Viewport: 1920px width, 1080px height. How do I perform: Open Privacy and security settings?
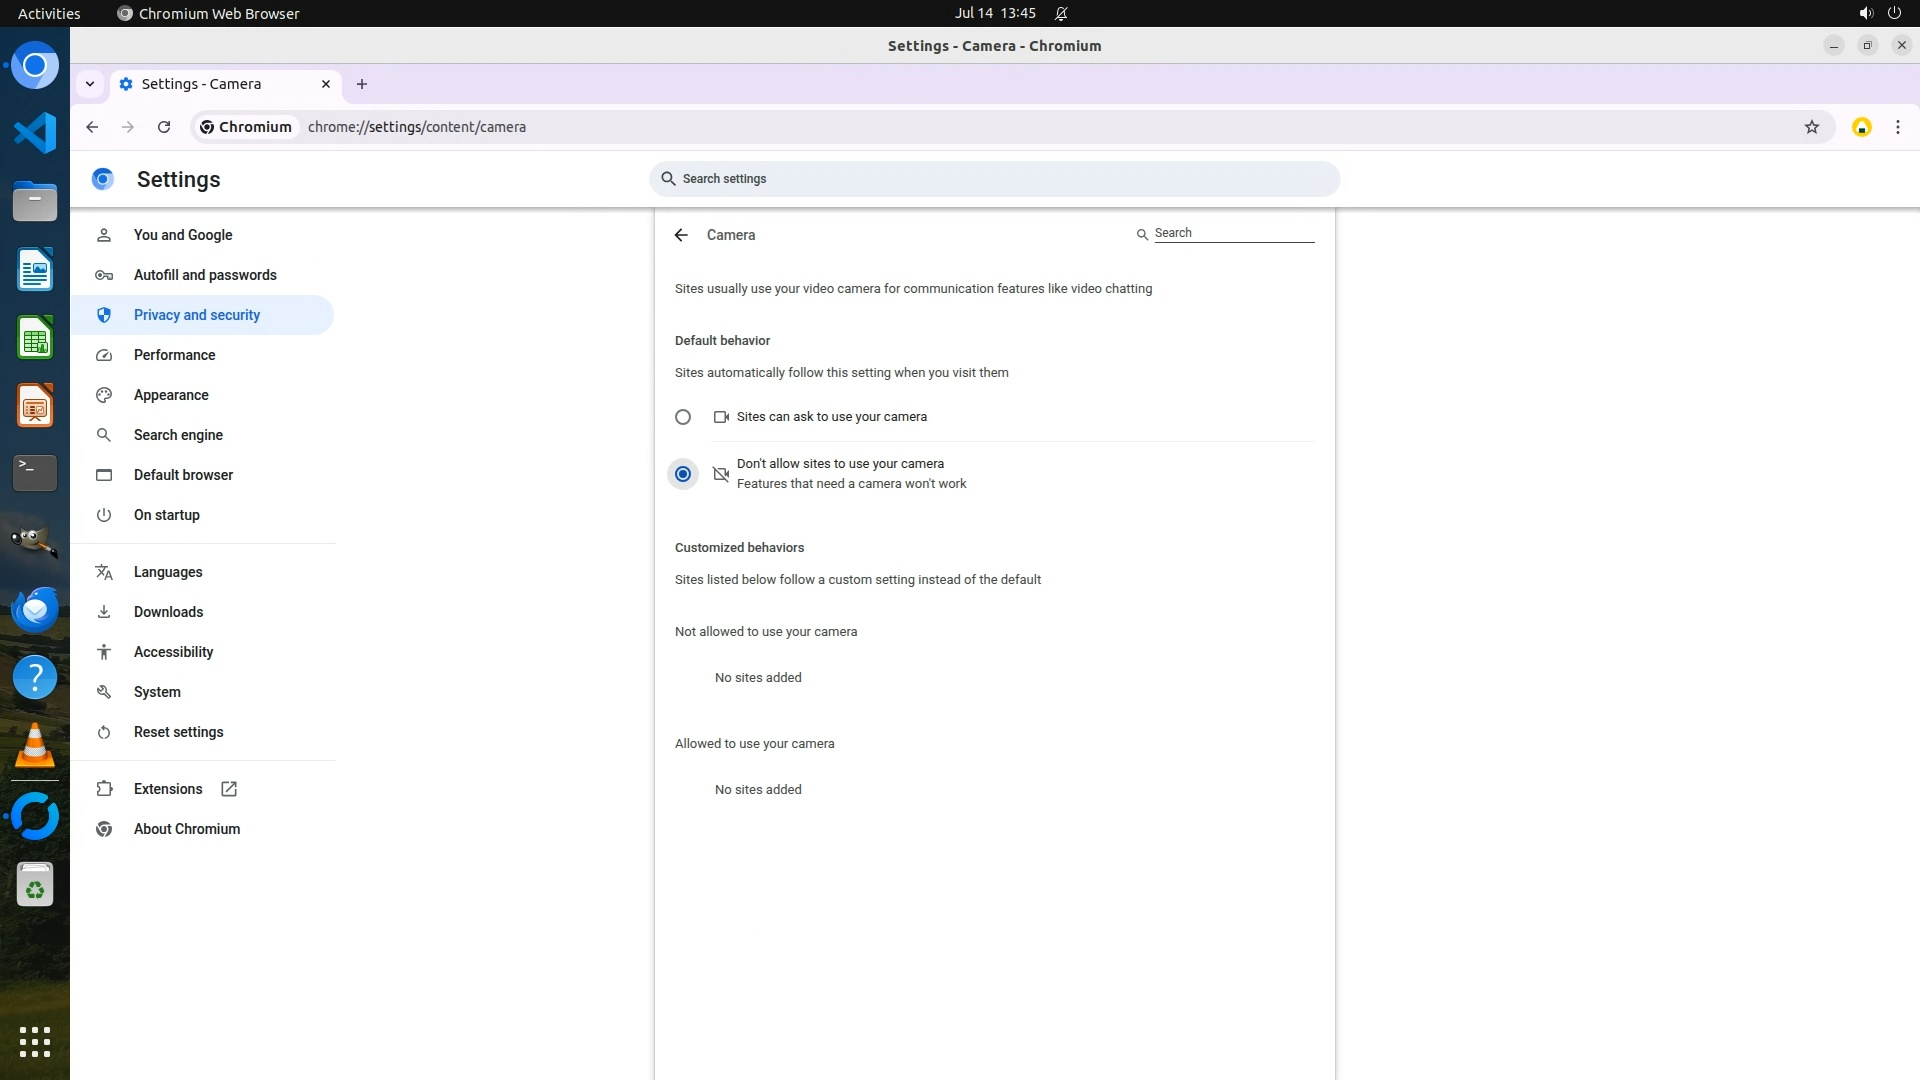click(197, 315)
